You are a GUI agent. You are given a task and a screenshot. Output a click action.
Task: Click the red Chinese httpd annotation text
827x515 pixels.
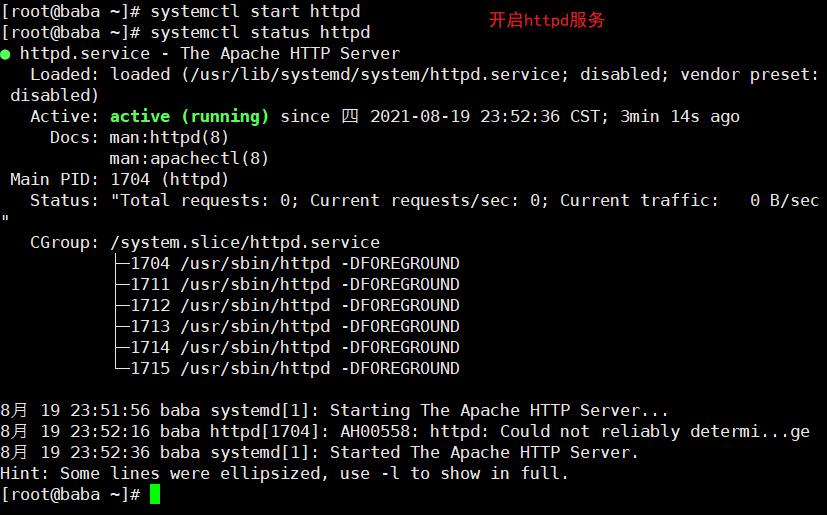tap(546, 20)
